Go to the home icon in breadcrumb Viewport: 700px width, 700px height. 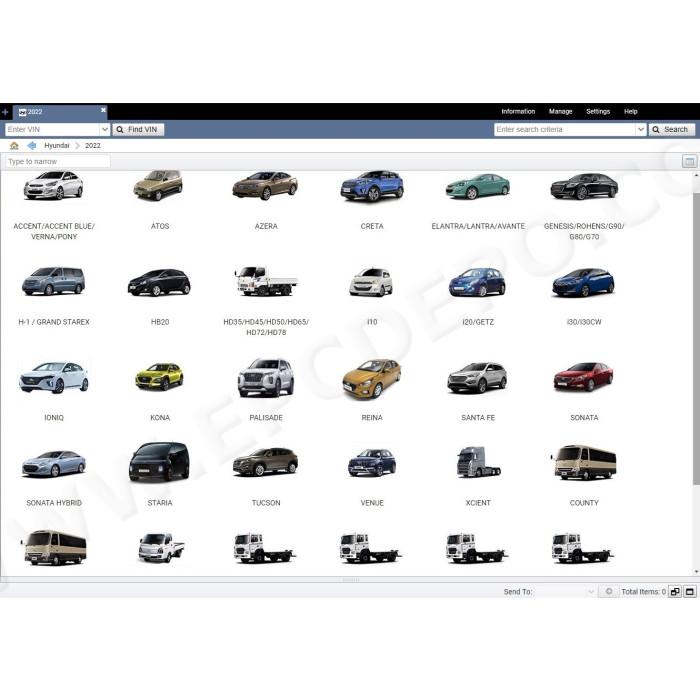14,146
